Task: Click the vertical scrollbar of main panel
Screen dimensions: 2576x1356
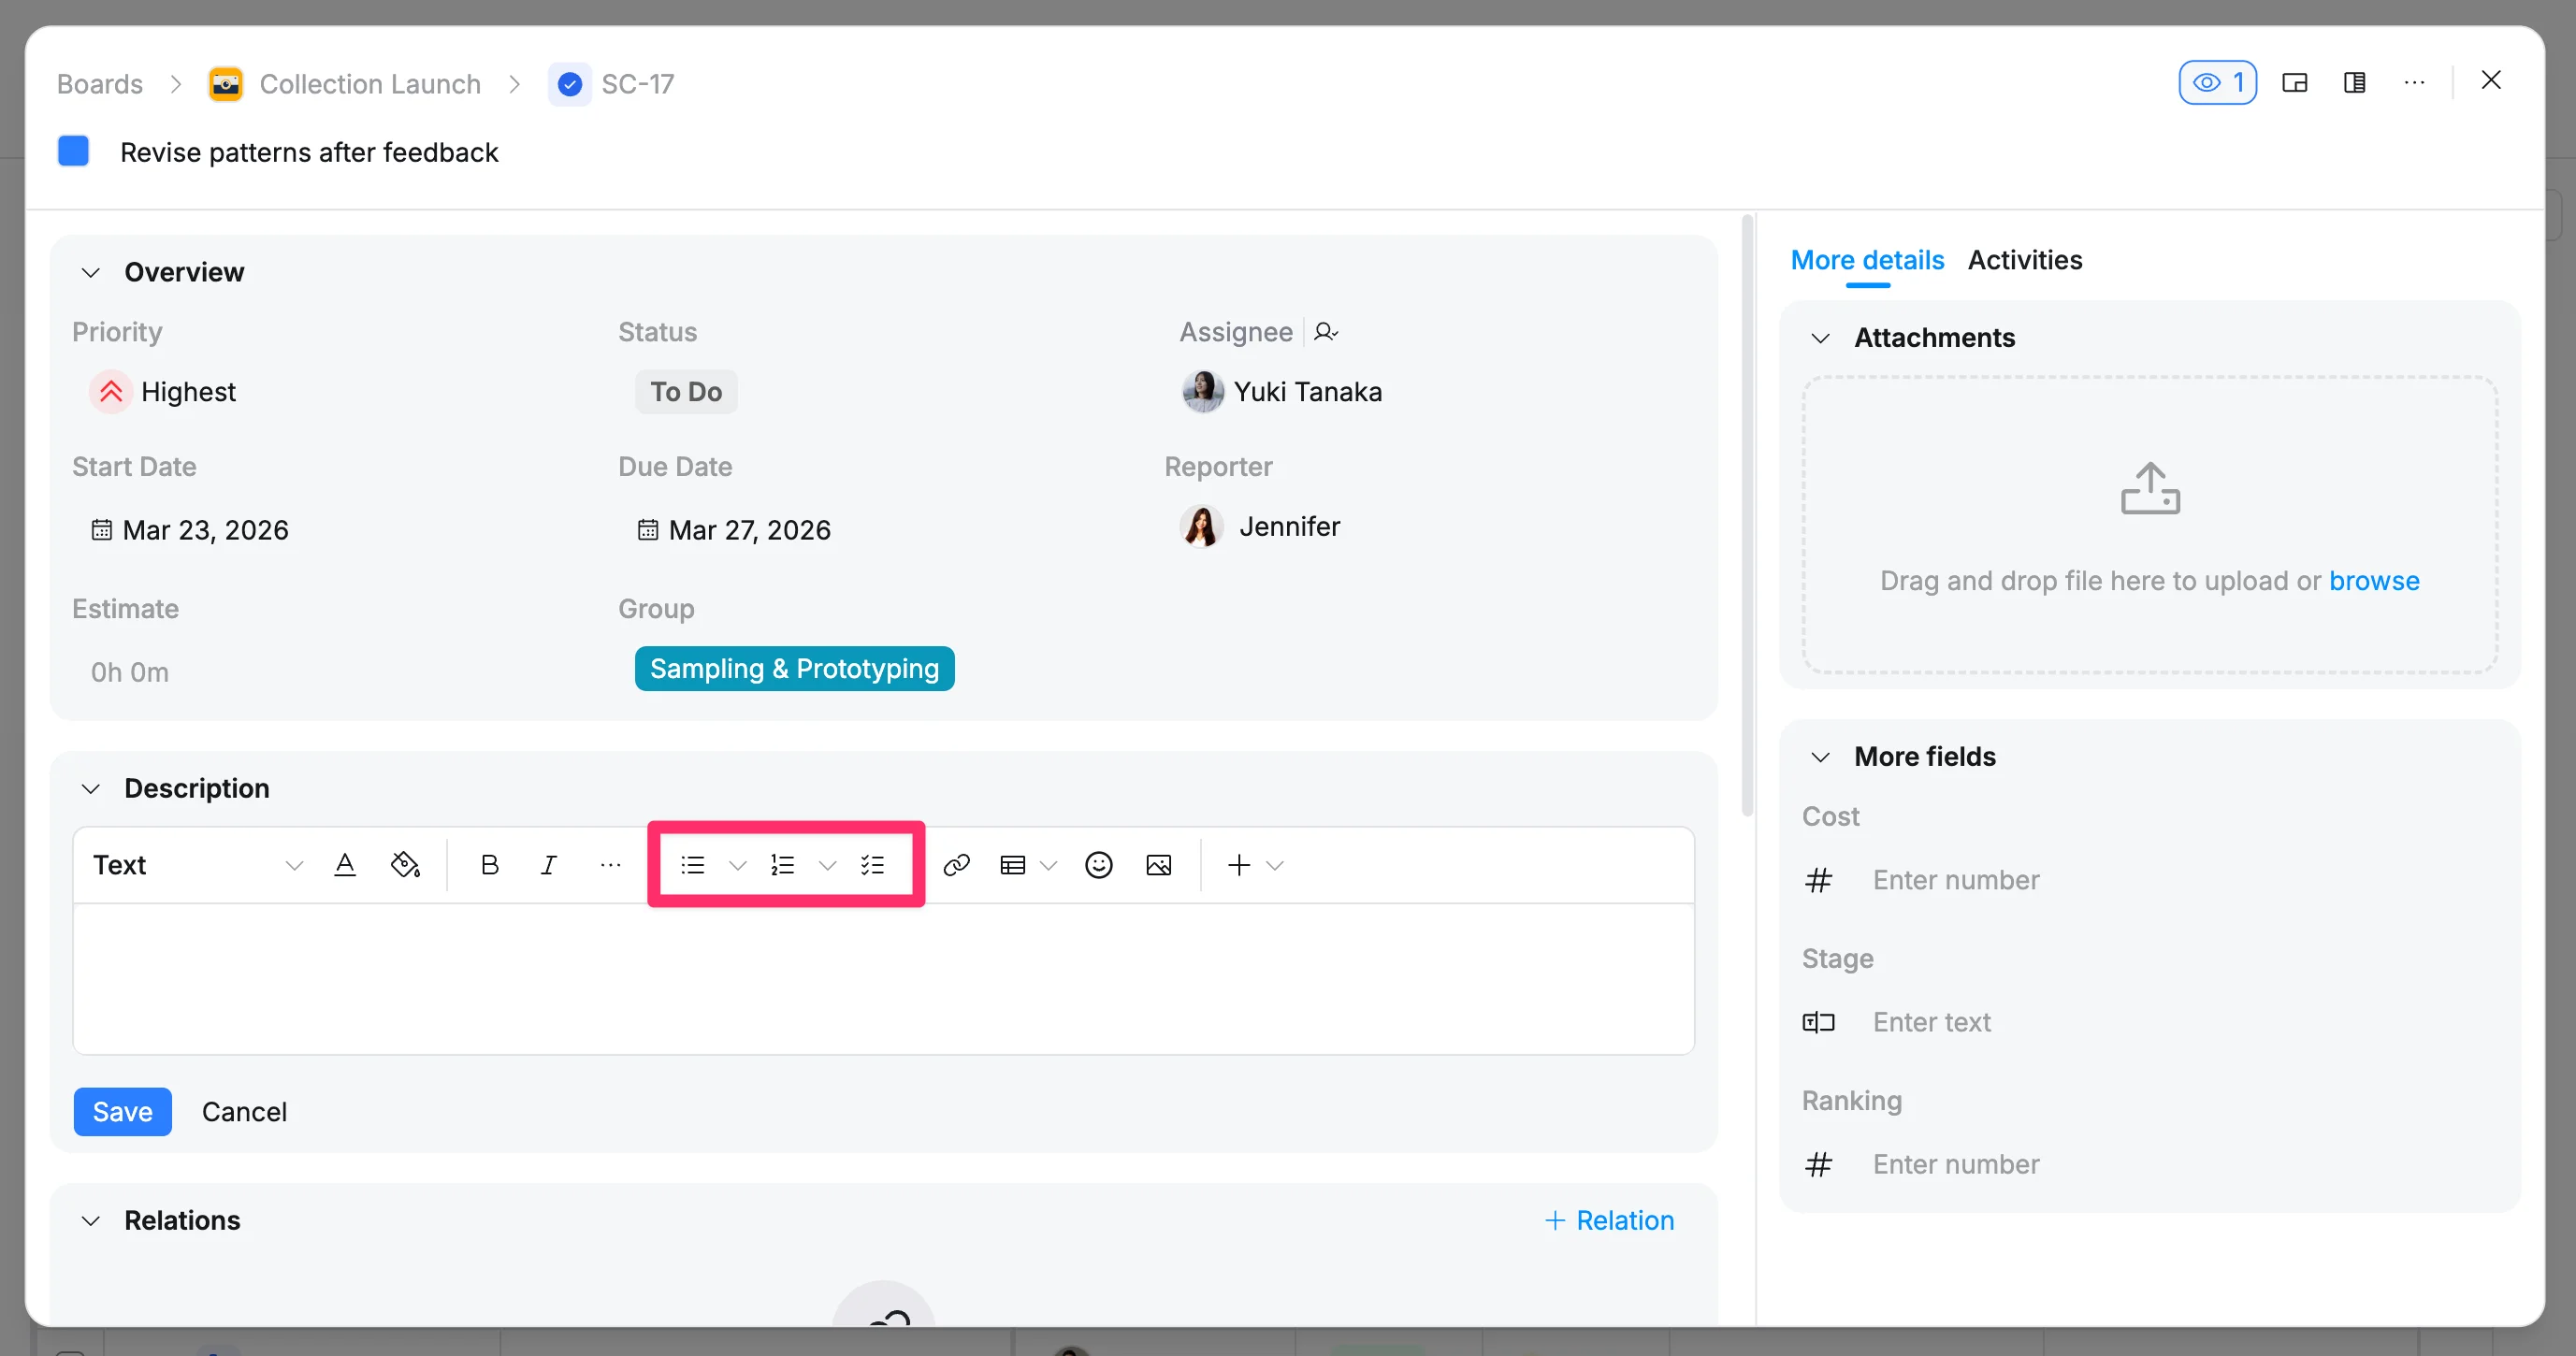Action: (1747, 515)
